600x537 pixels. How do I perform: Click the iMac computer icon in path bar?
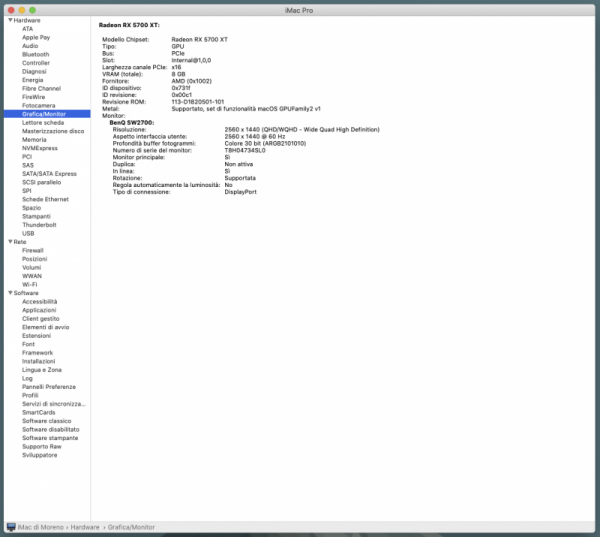coord(11,527)
